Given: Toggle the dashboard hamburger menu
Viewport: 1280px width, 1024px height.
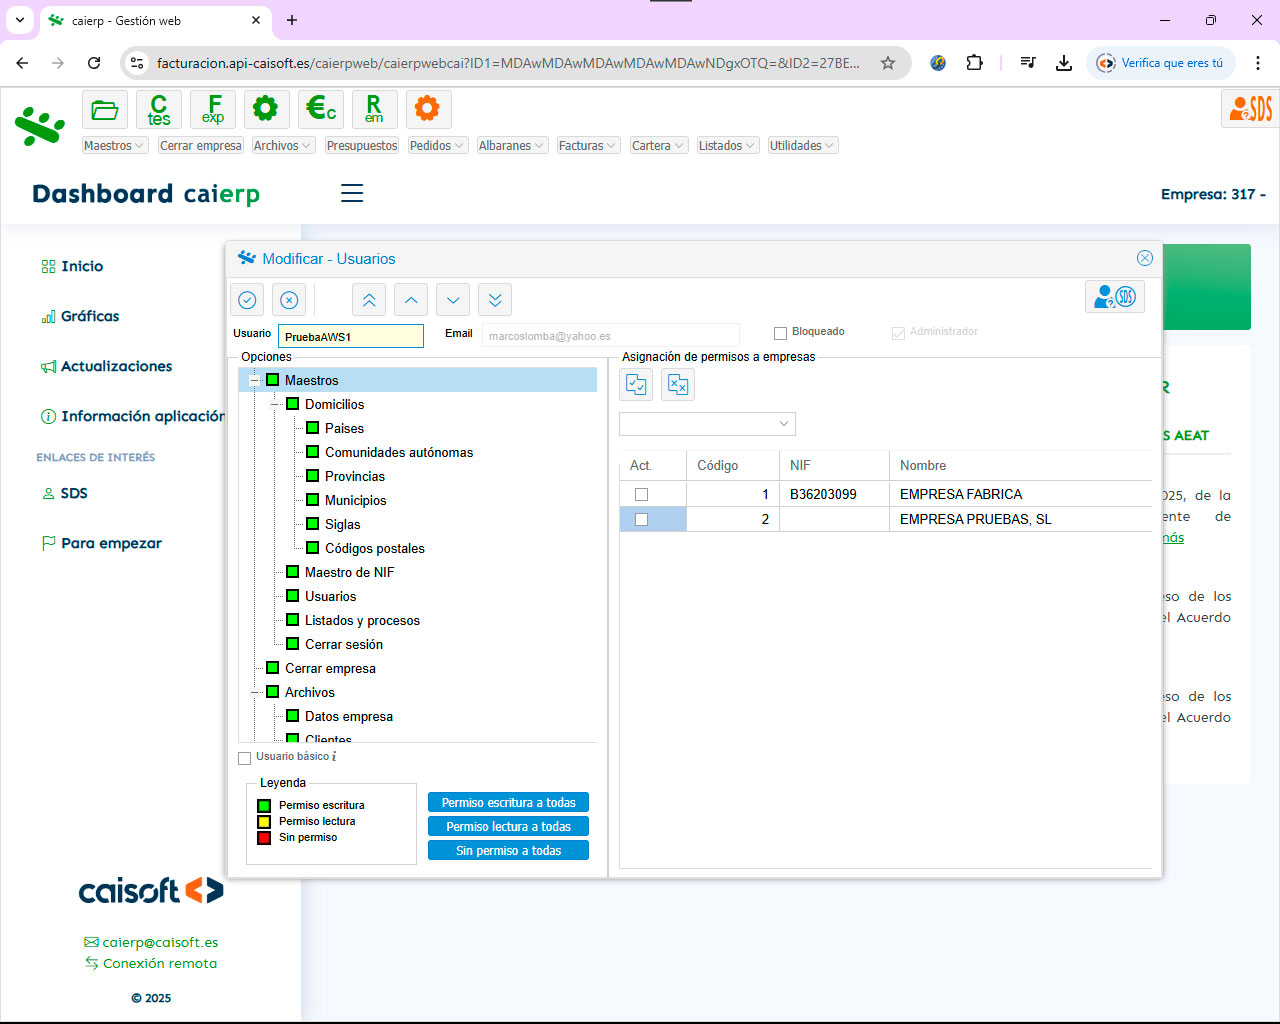Looking at the screenshot, I should coord(352,193).
